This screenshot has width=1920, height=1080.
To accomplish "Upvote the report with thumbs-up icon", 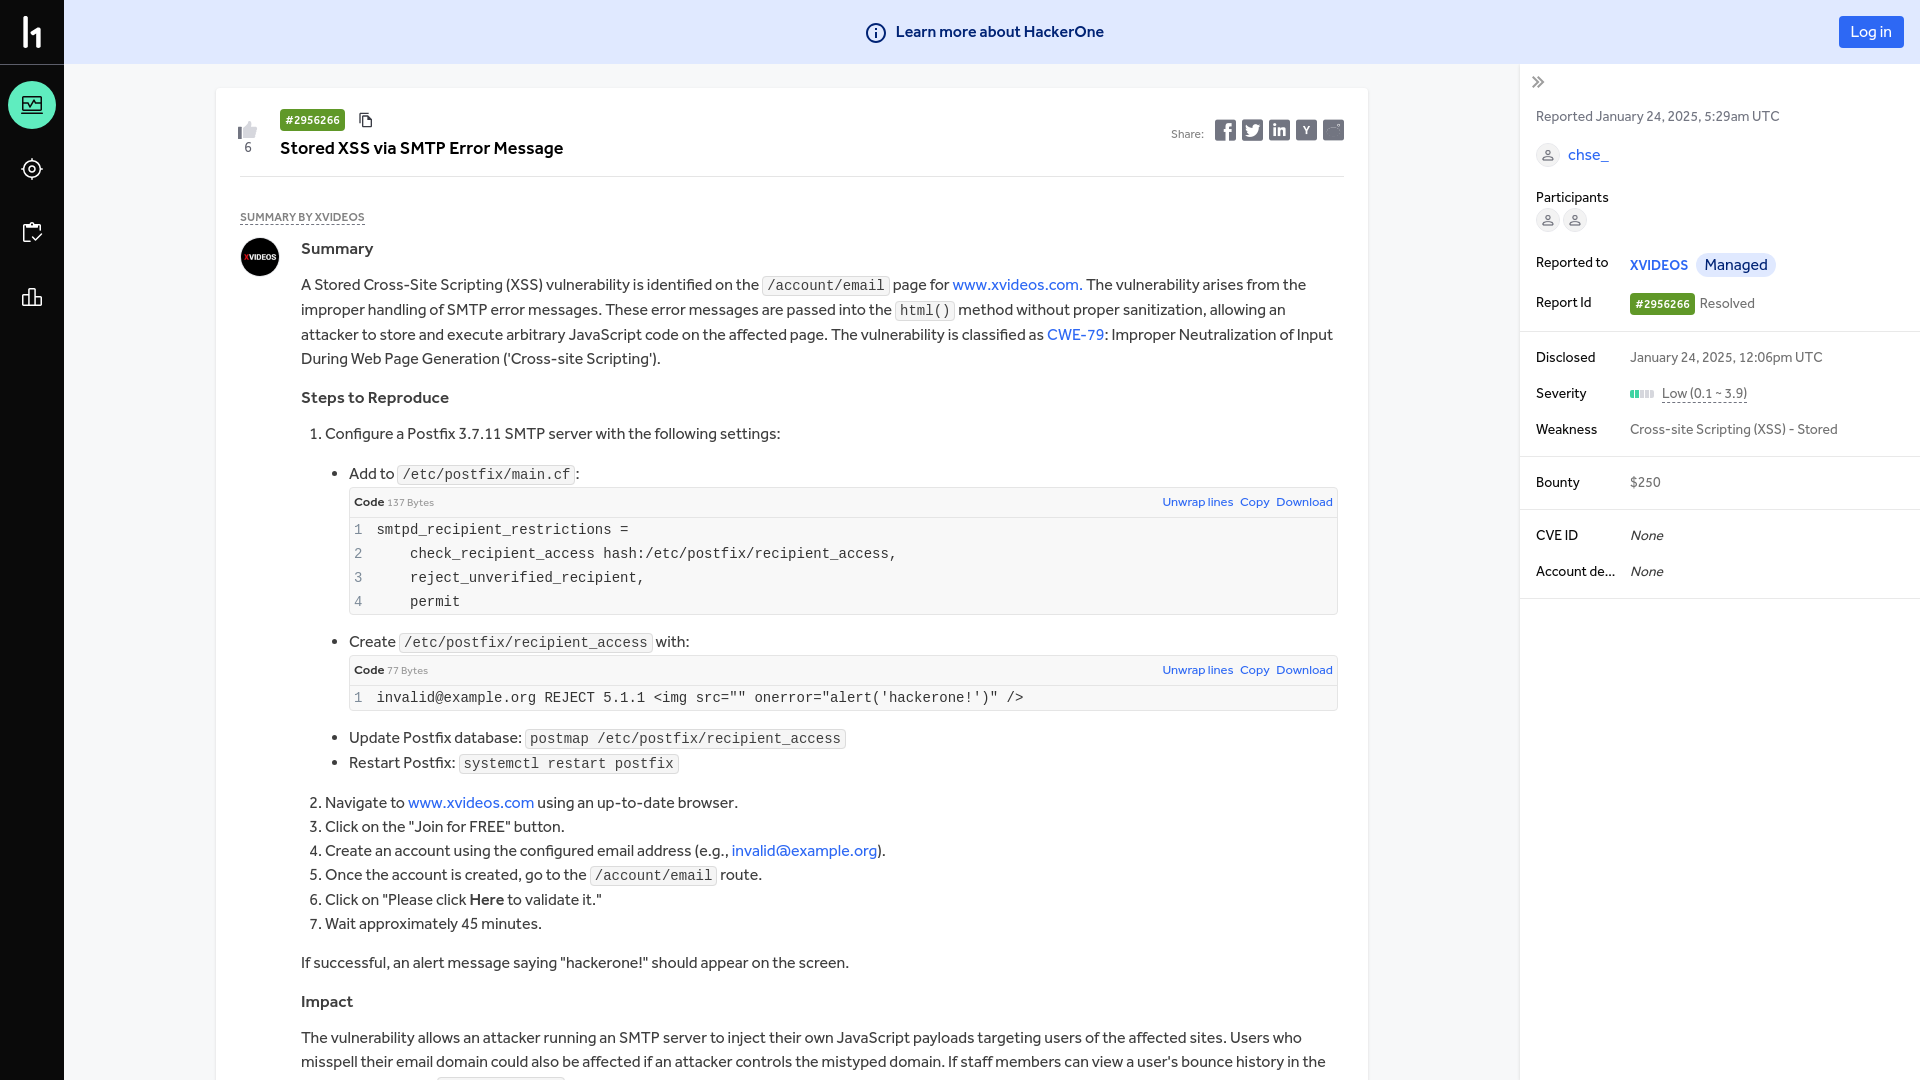I will (x=248, y=130).
